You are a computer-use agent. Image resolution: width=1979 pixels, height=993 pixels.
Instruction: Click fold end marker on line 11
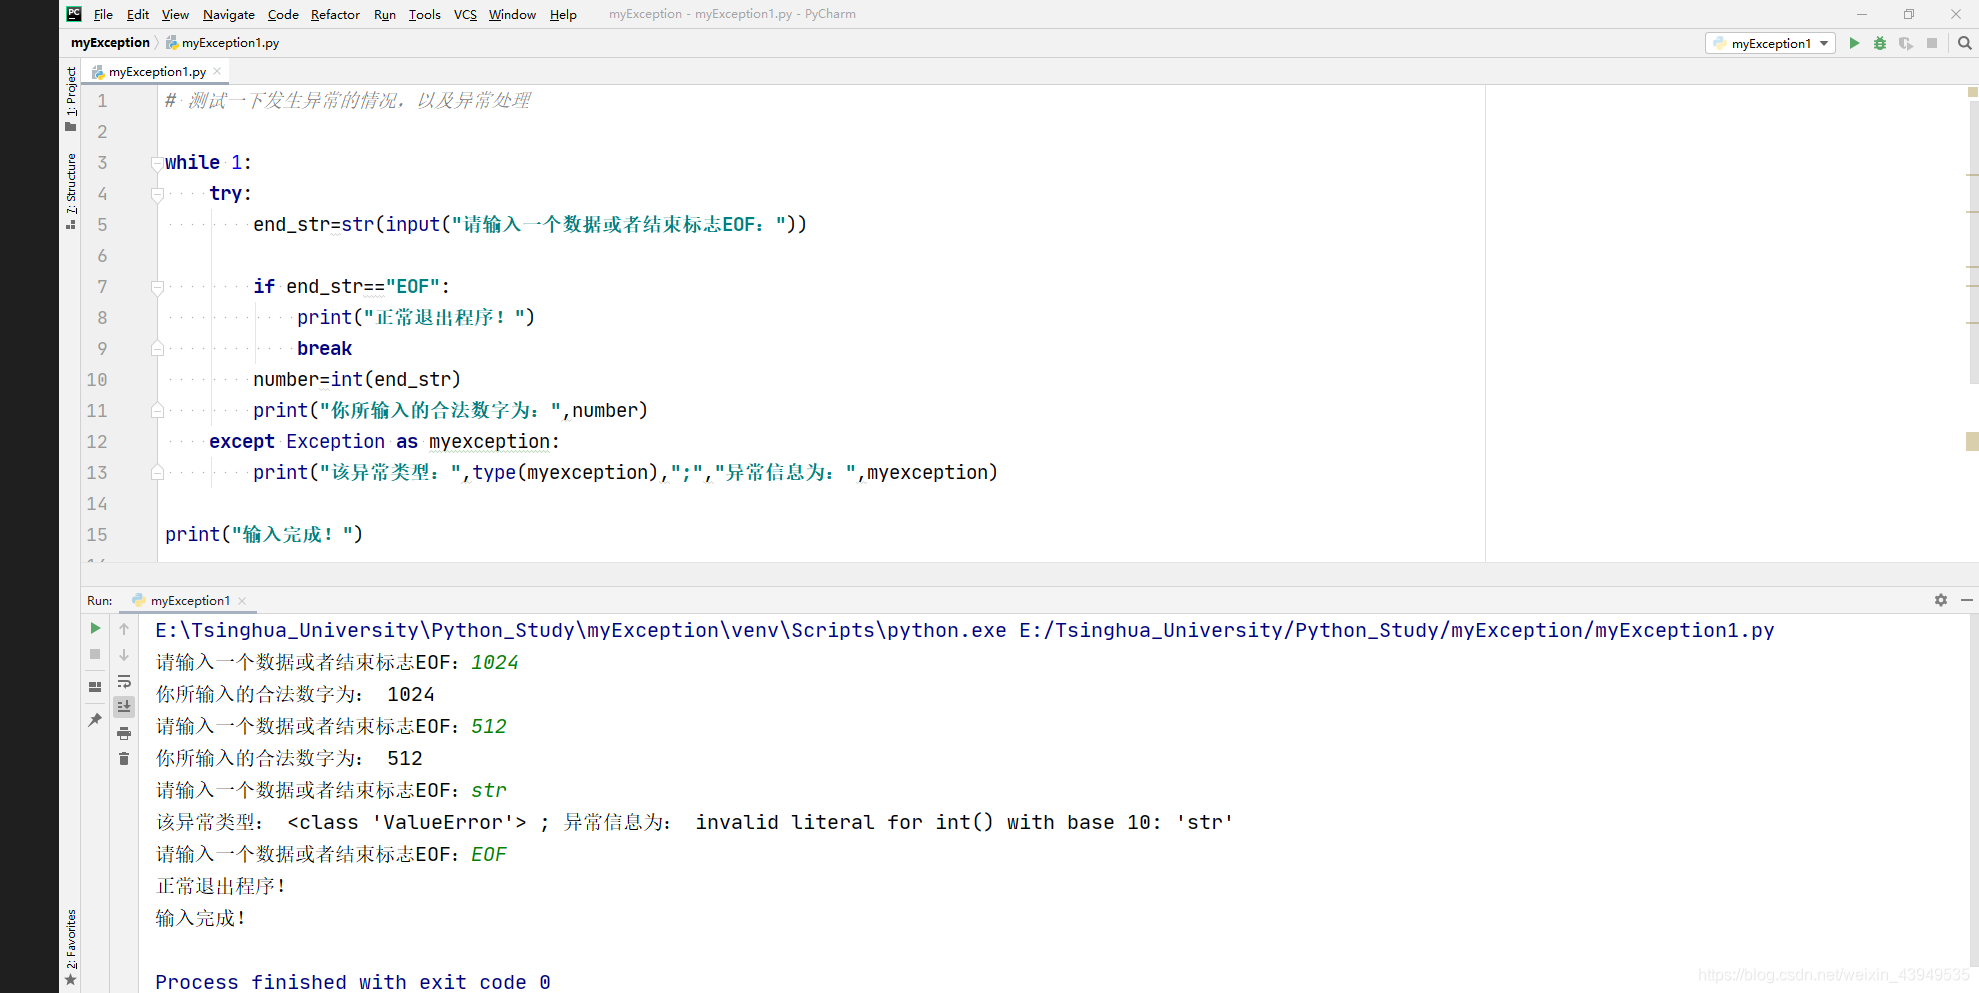[x=157, y=410]
